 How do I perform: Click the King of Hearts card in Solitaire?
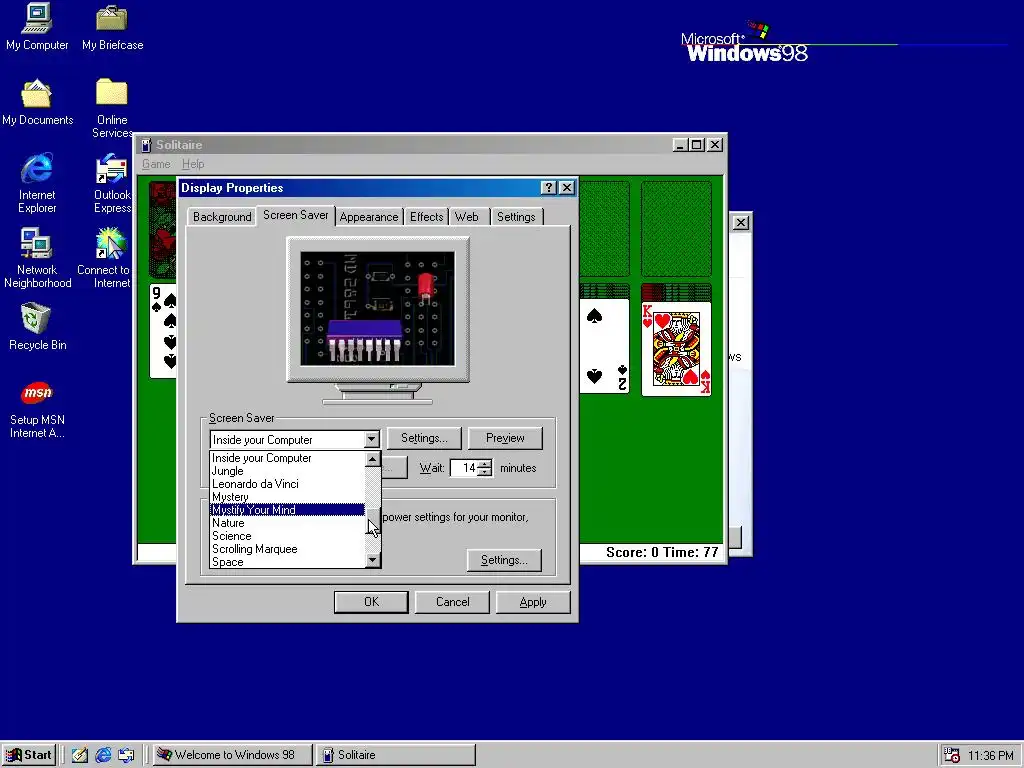pyautogui.click(x=676, y=349)
